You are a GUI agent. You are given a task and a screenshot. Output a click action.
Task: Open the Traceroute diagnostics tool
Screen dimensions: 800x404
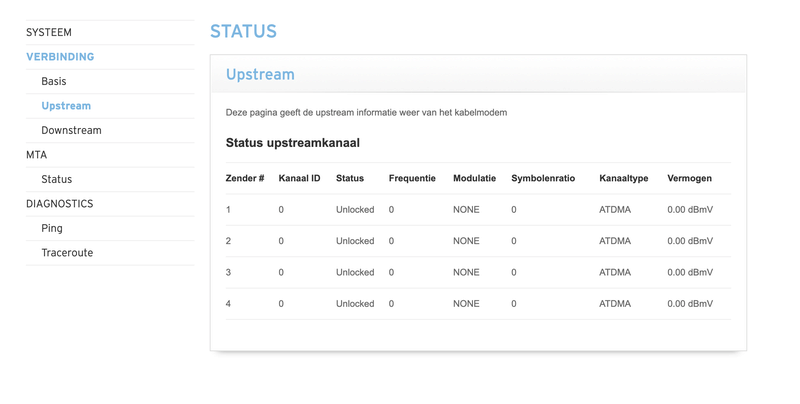(67, 253)
